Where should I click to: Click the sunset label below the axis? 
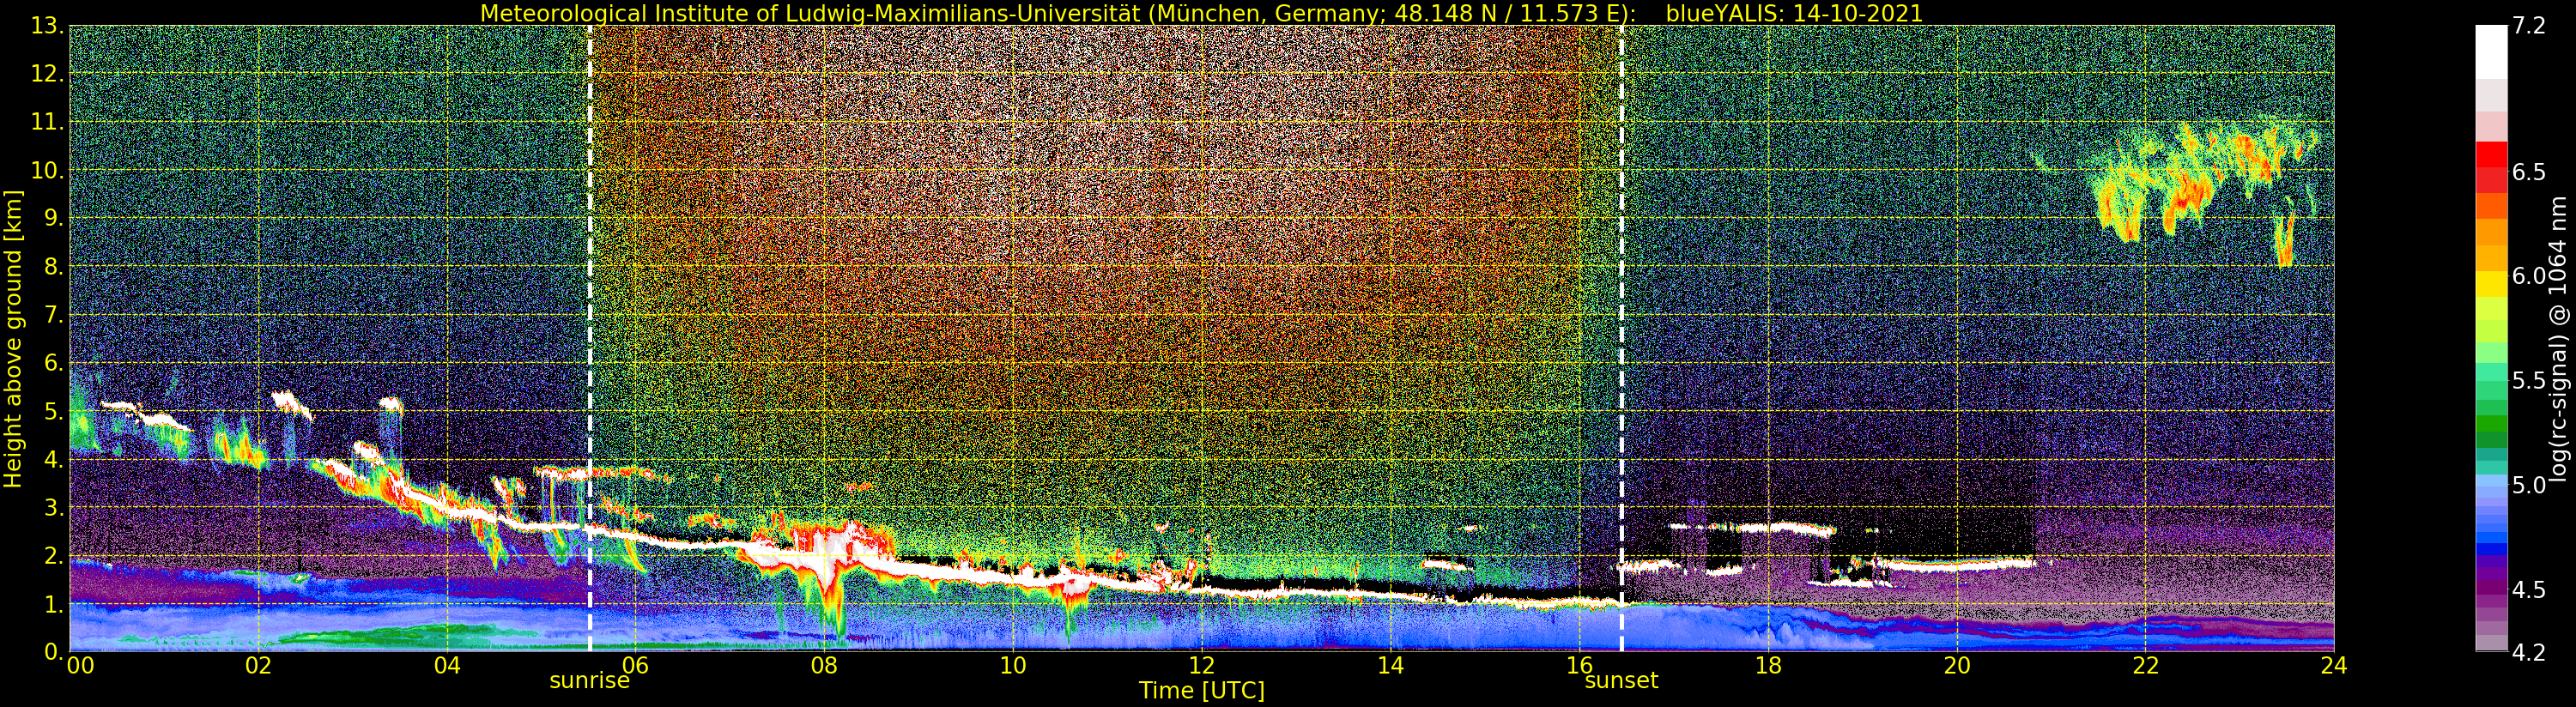(1621, 681)
